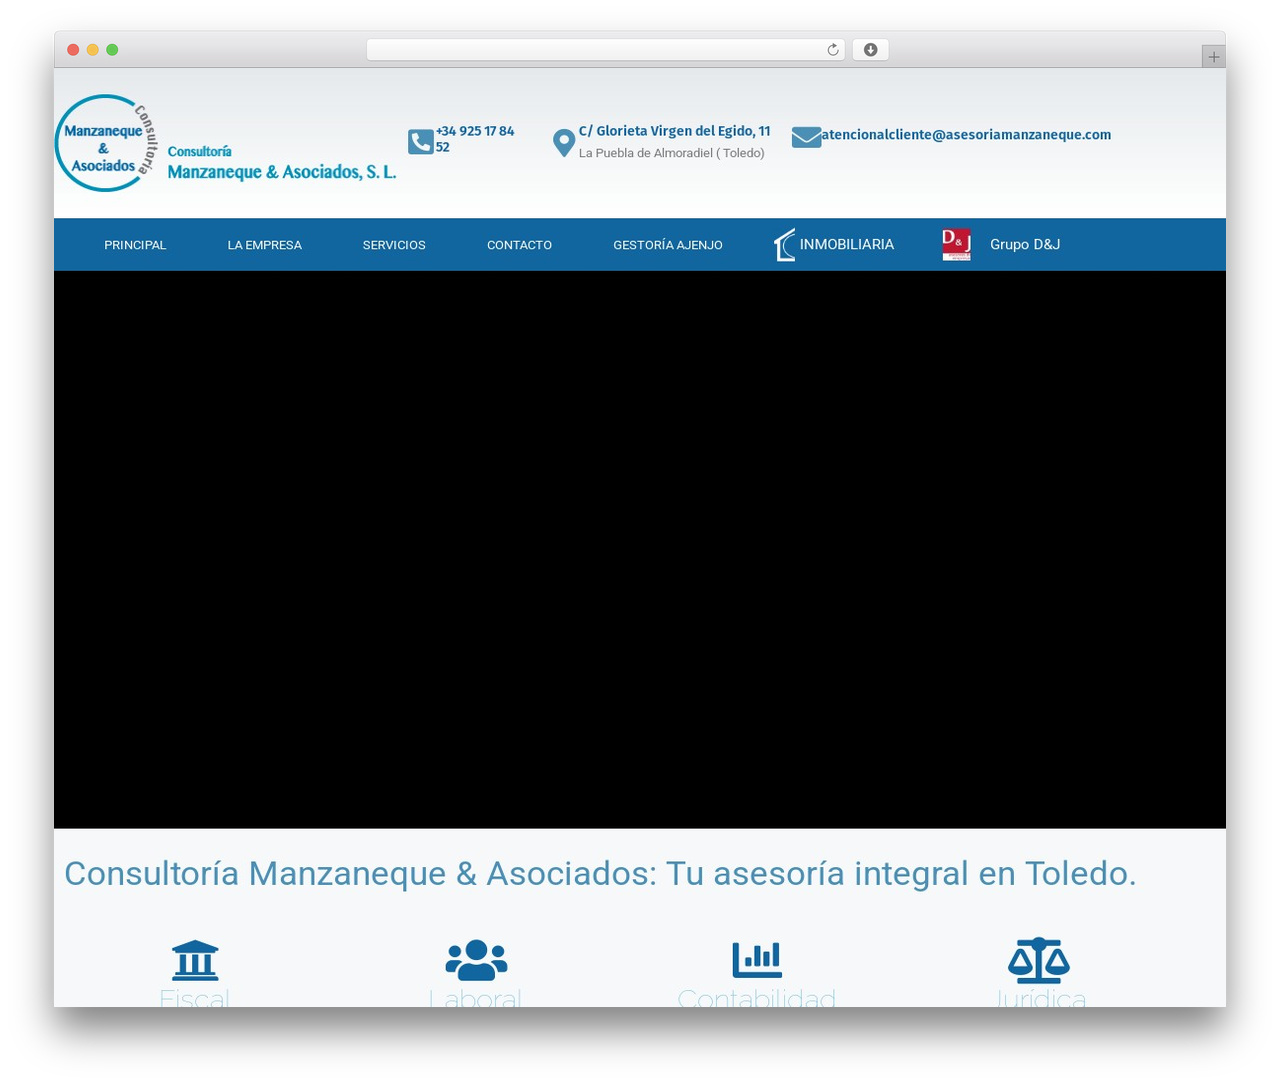The image size is (1280, 1084).
Task: Click the Fiscal service label
Action: pos(195,997)
